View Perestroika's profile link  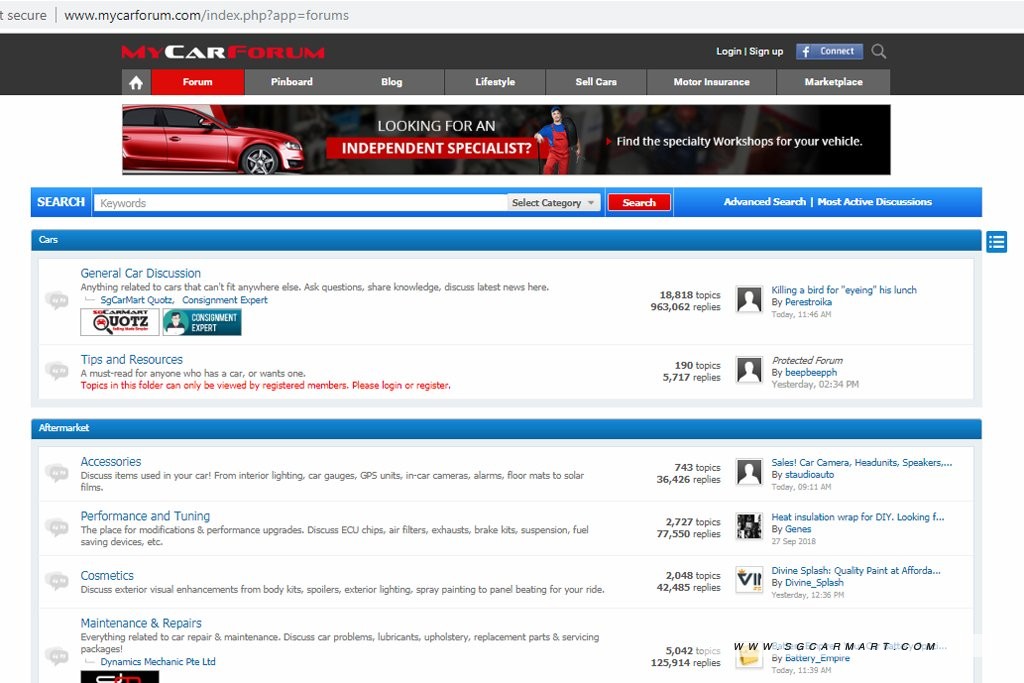click(808, 302)
